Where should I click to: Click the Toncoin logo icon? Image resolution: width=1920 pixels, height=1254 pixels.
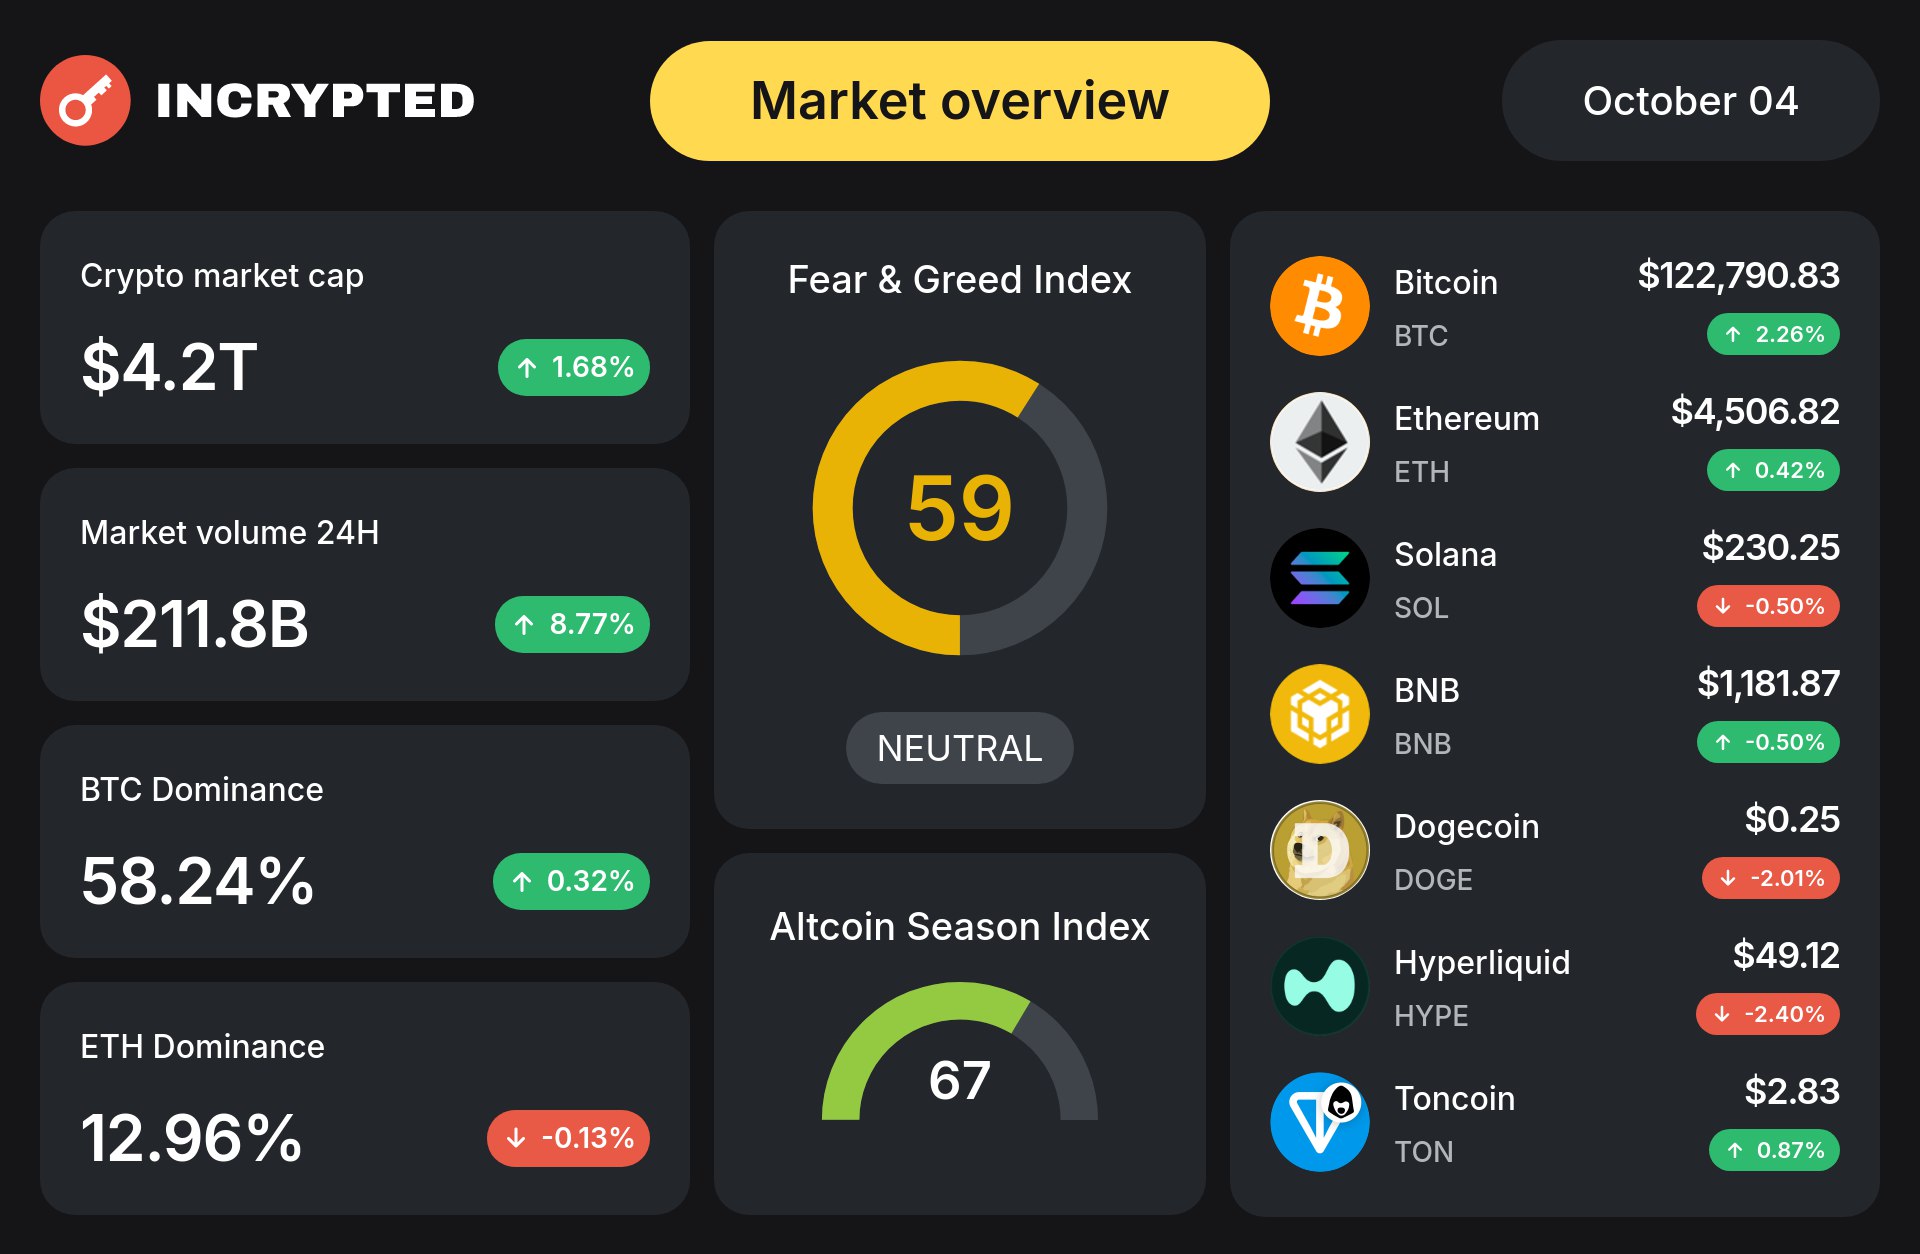[x=1319, y=1122]
